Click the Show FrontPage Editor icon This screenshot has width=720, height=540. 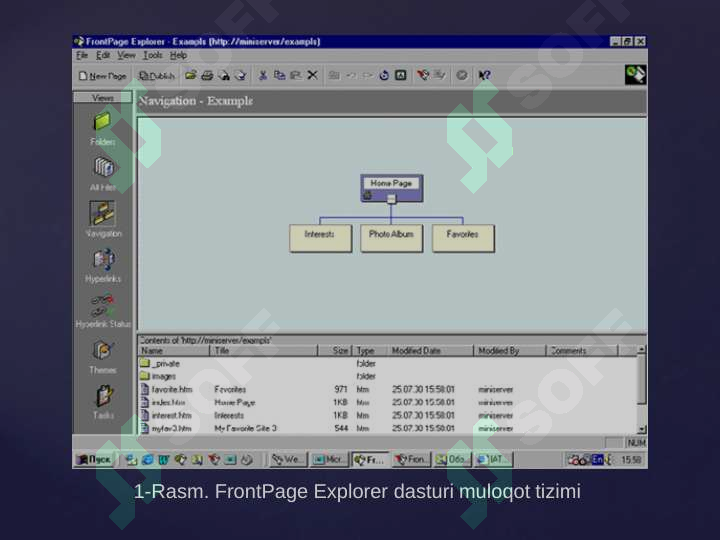click(423, 75)
